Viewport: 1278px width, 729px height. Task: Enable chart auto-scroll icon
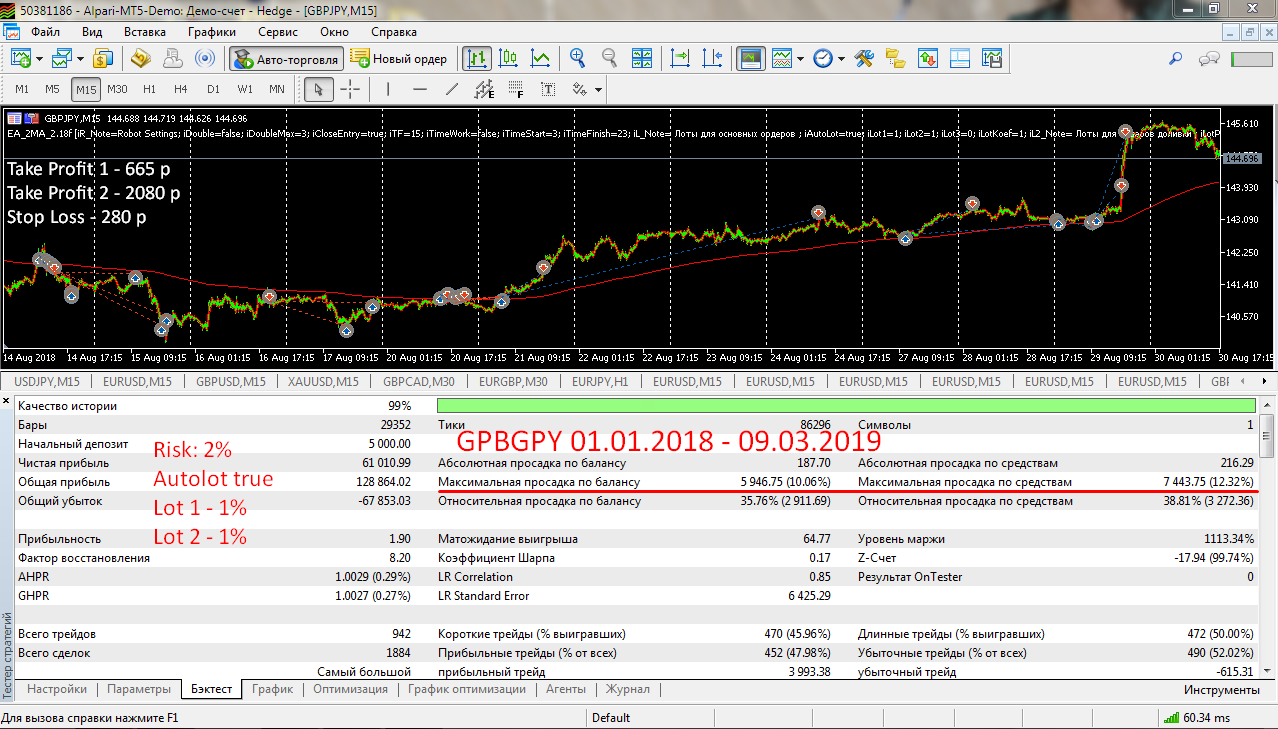coord(681,58)
